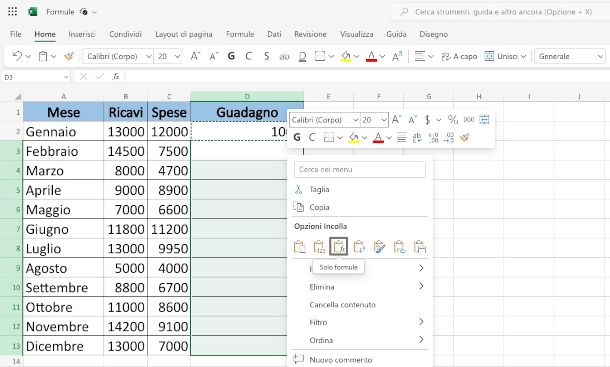610x367 pixels.
Task: Click the ribbon alignment icon
Action: [x=419, y=56]
